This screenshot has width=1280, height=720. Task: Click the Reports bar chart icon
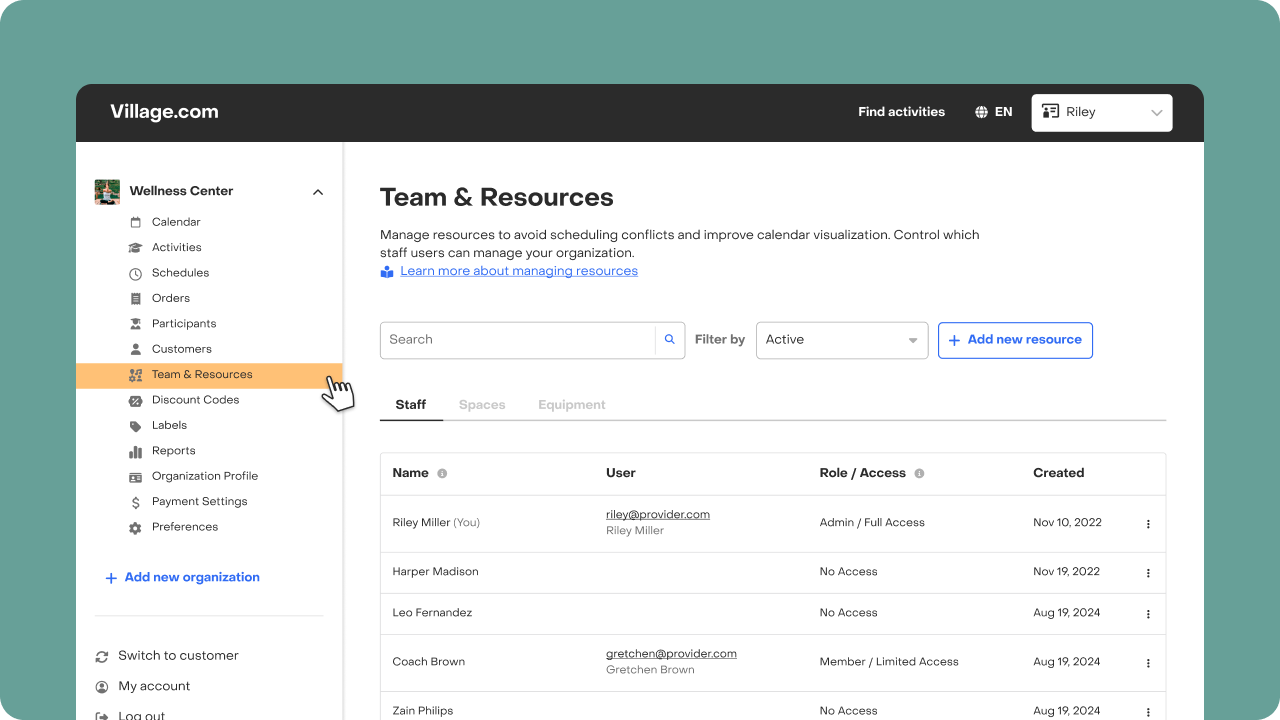136,451
